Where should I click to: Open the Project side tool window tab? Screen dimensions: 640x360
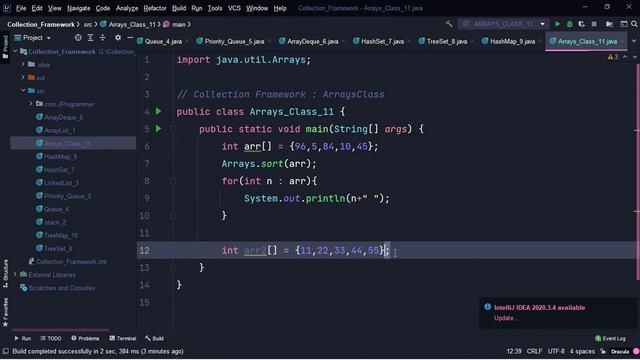point(5,46)
